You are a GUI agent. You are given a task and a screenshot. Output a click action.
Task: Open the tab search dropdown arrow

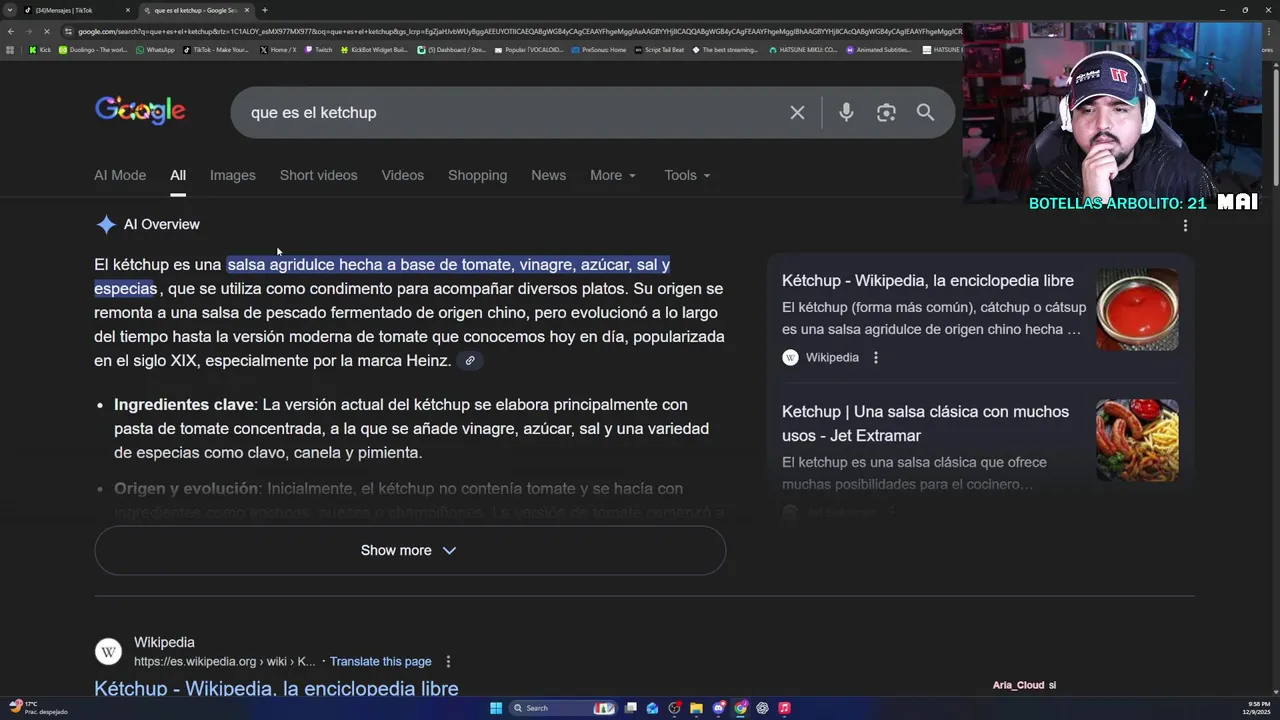pyautogui.click(x=10, y=10)
